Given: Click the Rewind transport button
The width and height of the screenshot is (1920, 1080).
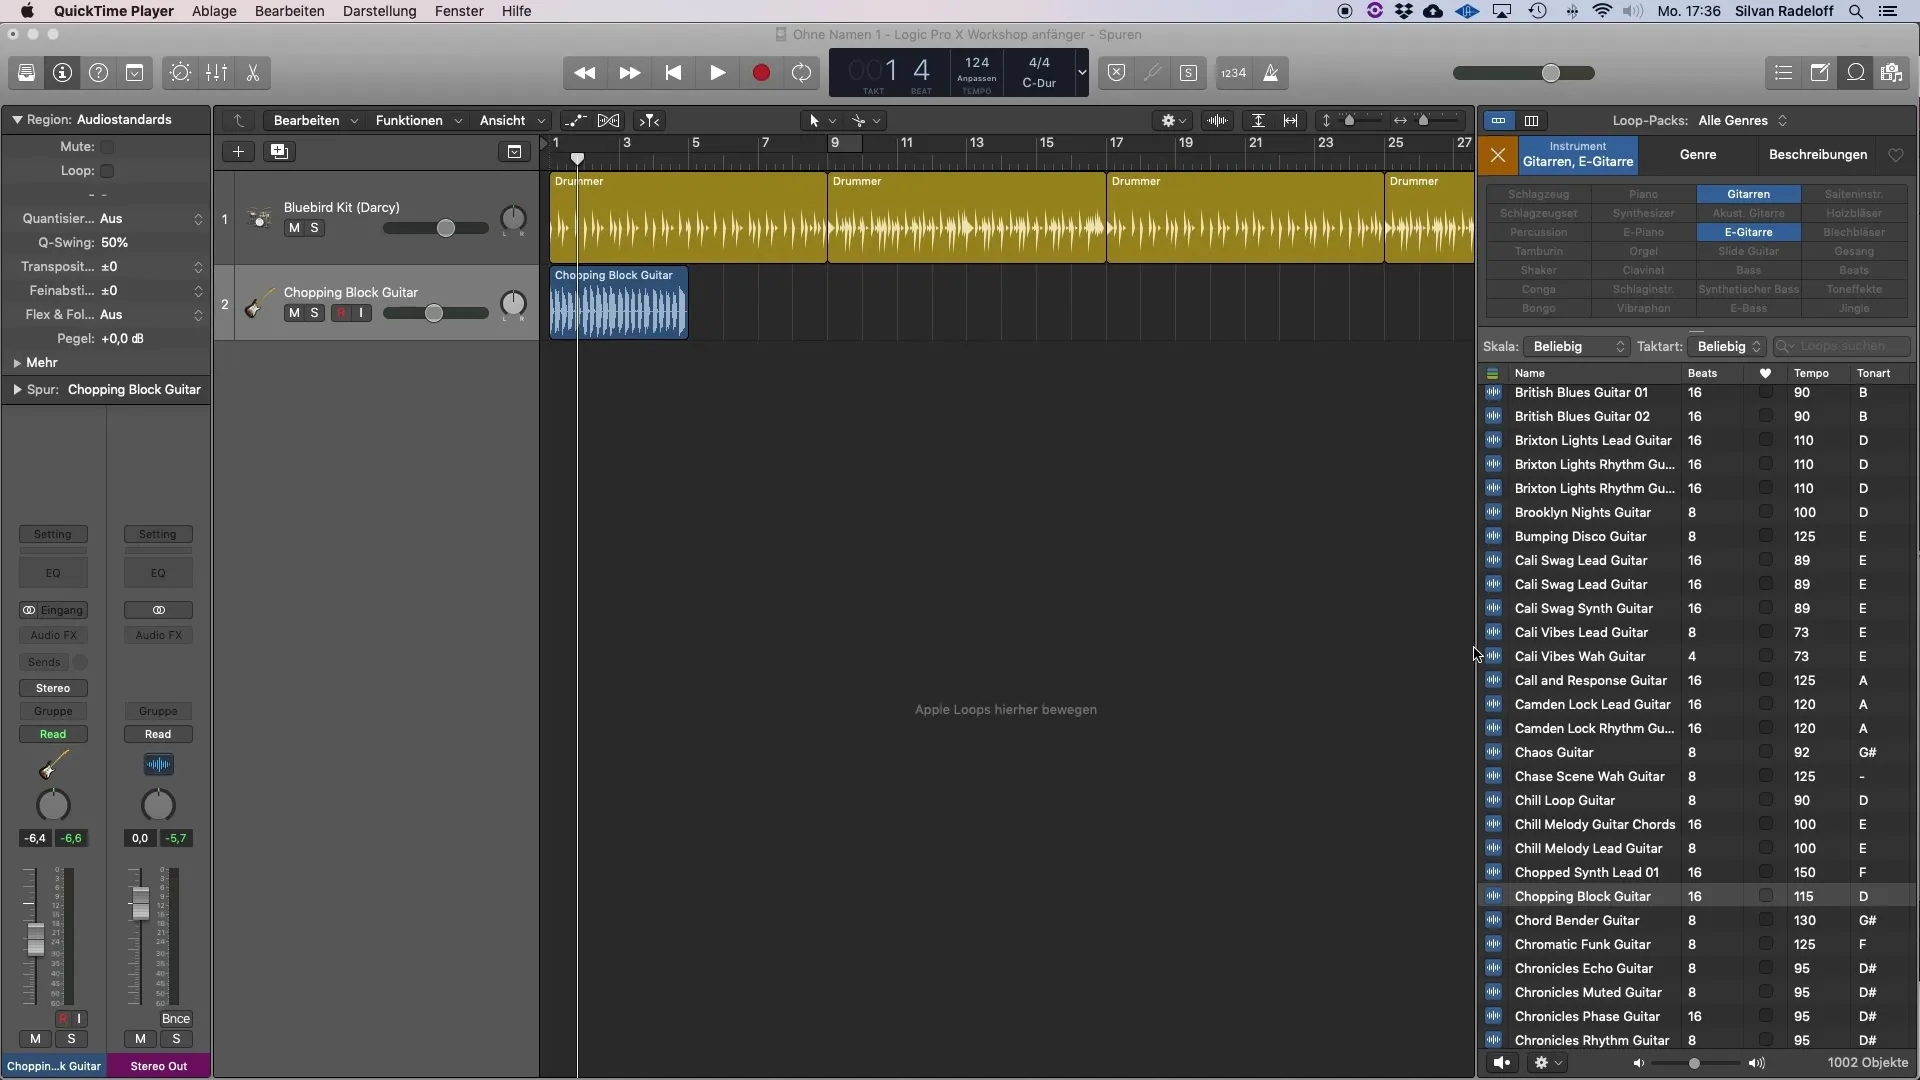Looking at the screenshot, I should click(x=585, y=73).
